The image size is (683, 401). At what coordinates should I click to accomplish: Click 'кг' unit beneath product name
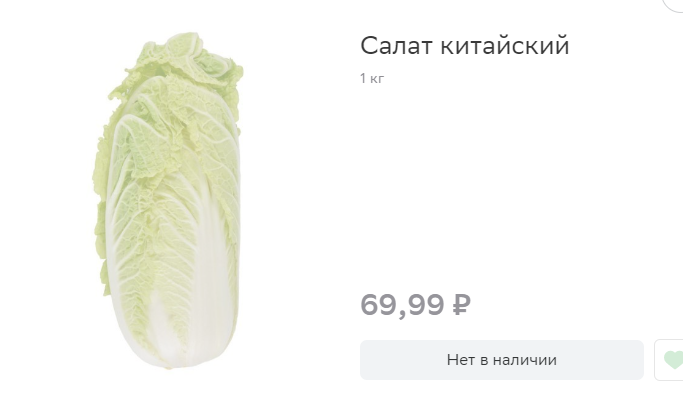(377, 79)
